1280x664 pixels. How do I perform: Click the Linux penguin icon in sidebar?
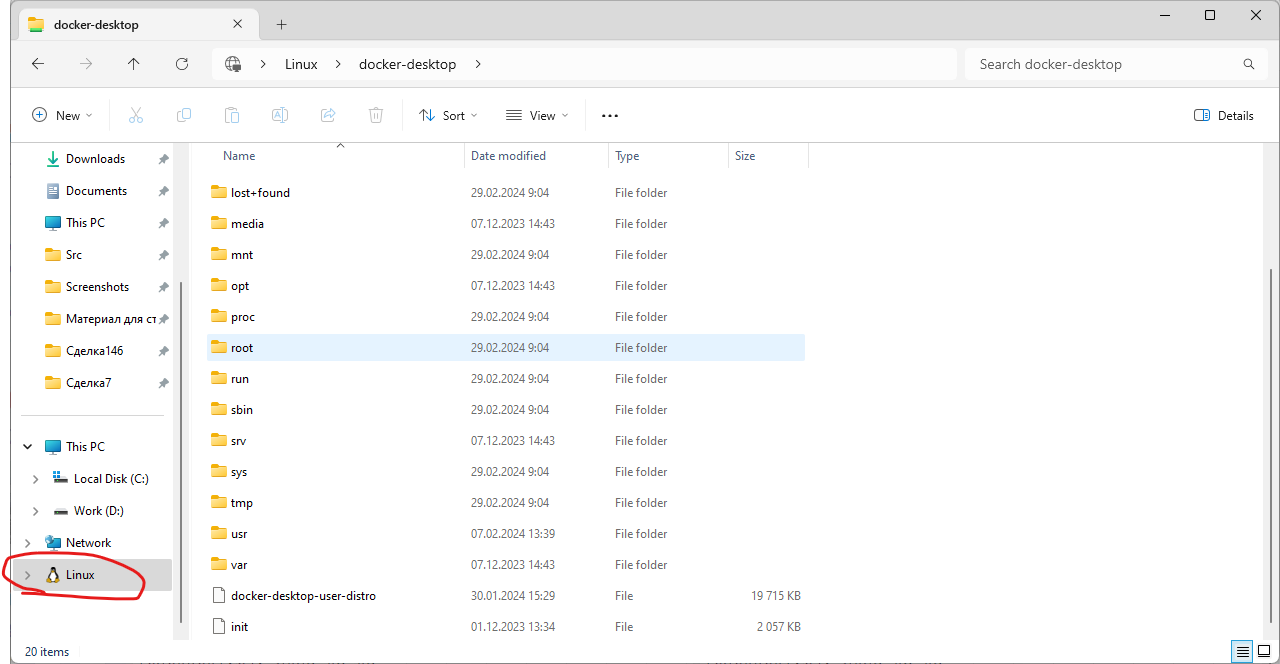point(53,575)
